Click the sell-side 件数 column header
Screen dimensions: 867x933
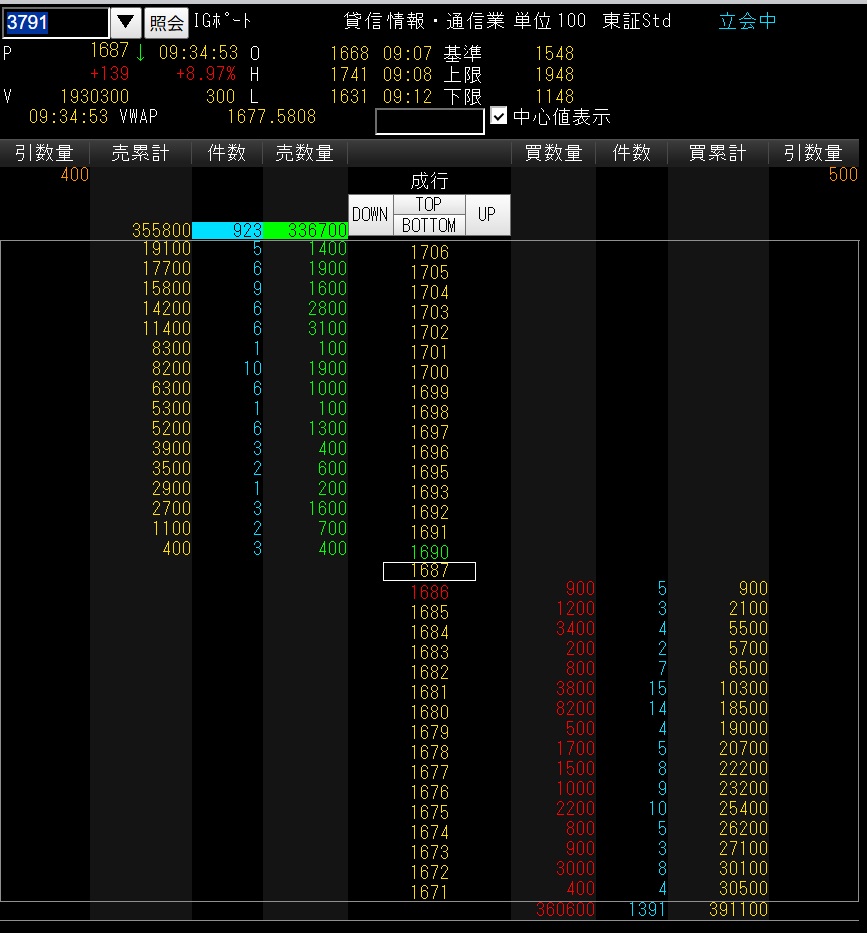tap(227, 153)
